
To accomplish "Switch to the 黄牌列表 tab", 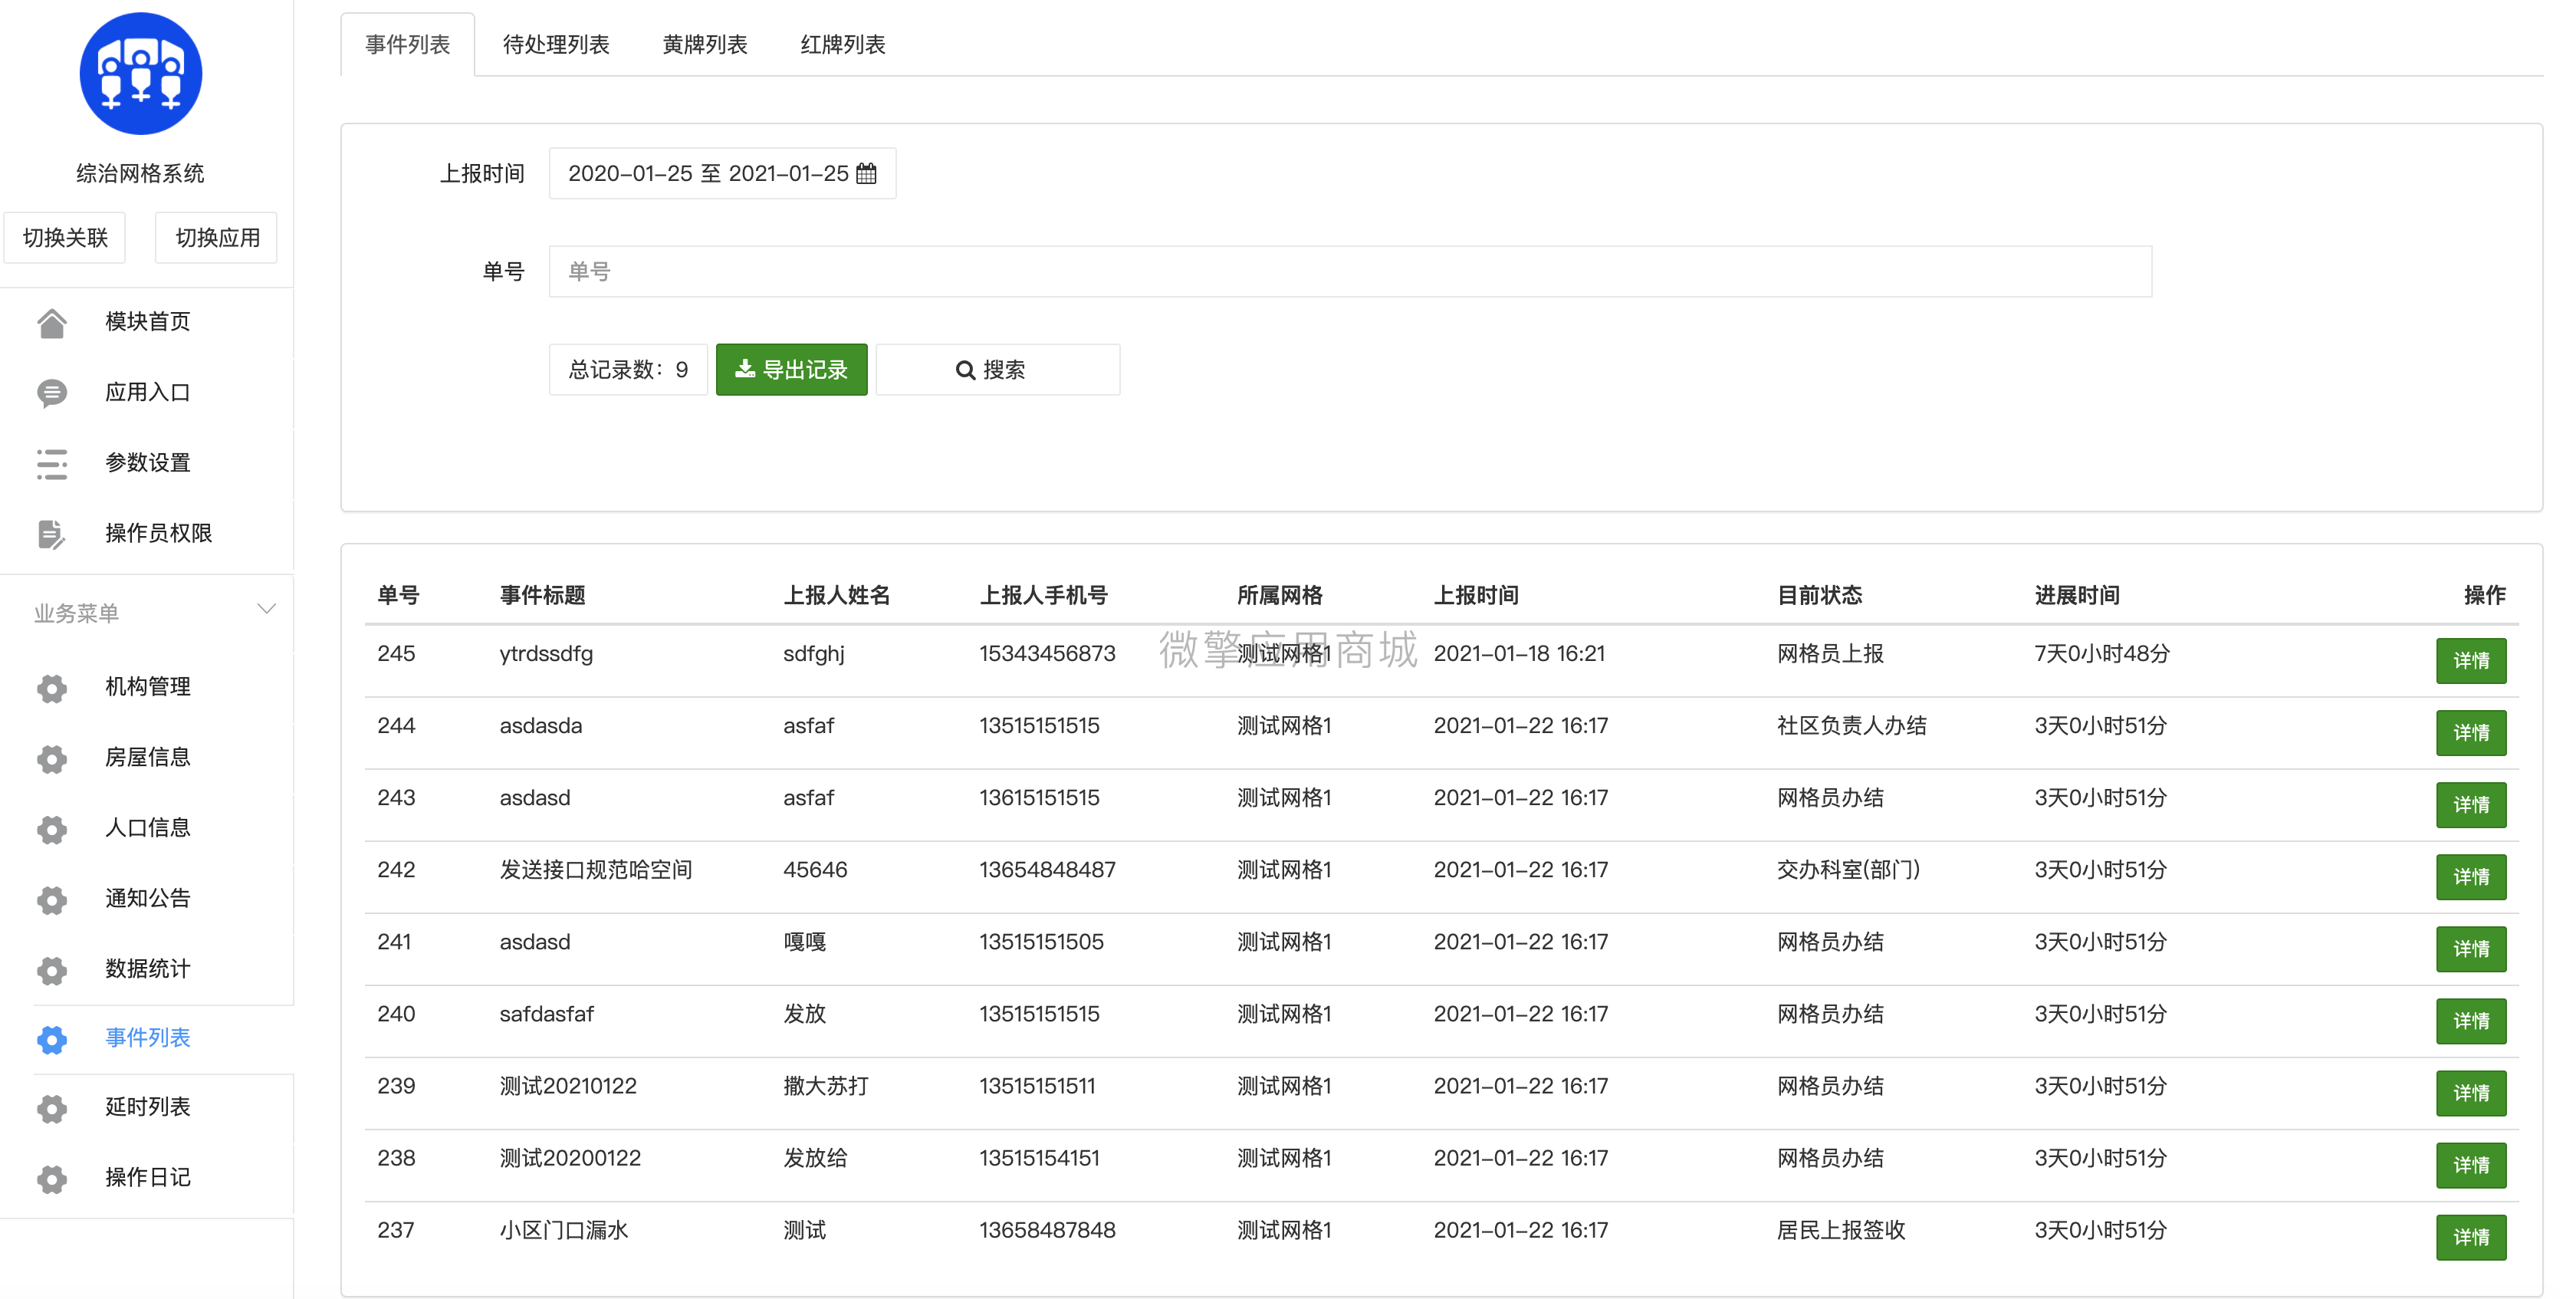I will 705,44.
